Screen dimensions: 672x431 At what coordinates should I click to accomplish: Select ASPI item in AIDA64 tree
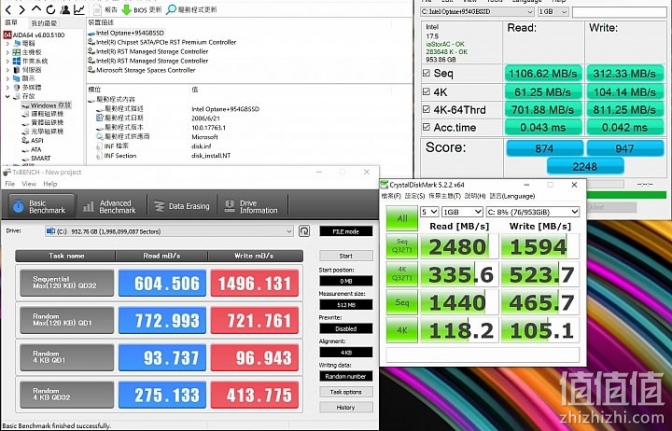coord(37,141)
